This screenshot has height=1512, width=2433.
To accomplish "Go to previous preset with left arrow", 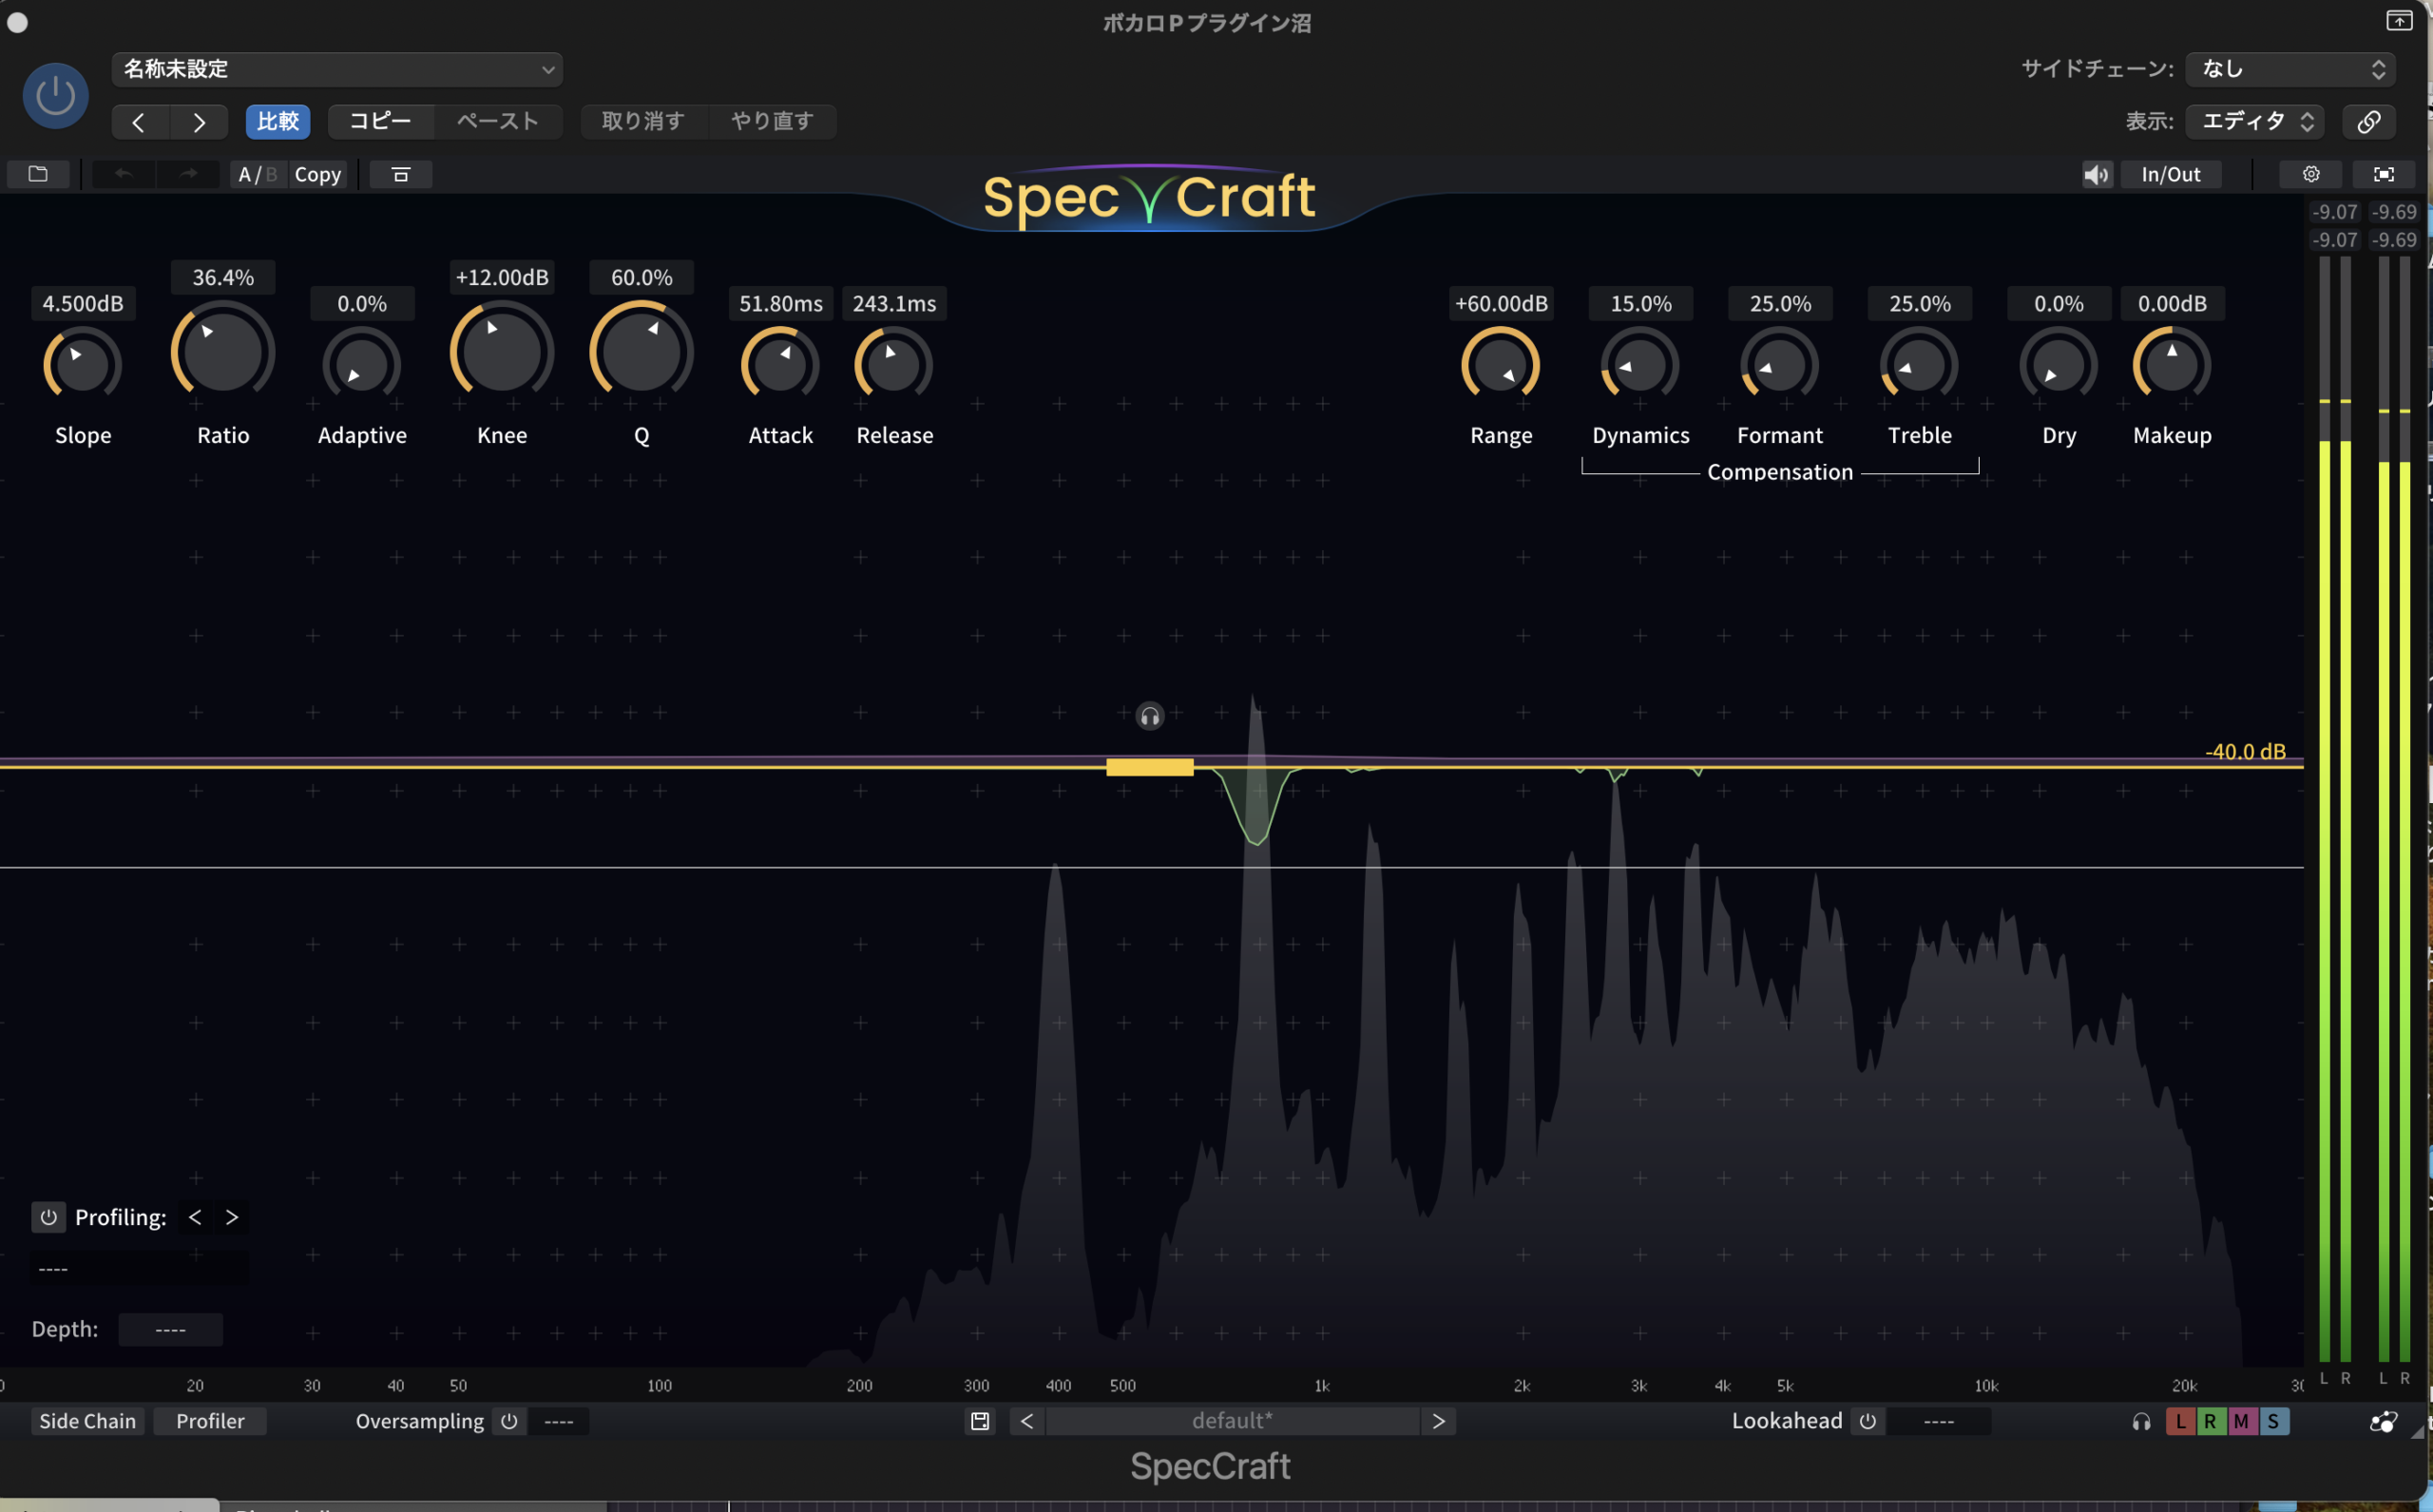I will [x=139, y=122].
